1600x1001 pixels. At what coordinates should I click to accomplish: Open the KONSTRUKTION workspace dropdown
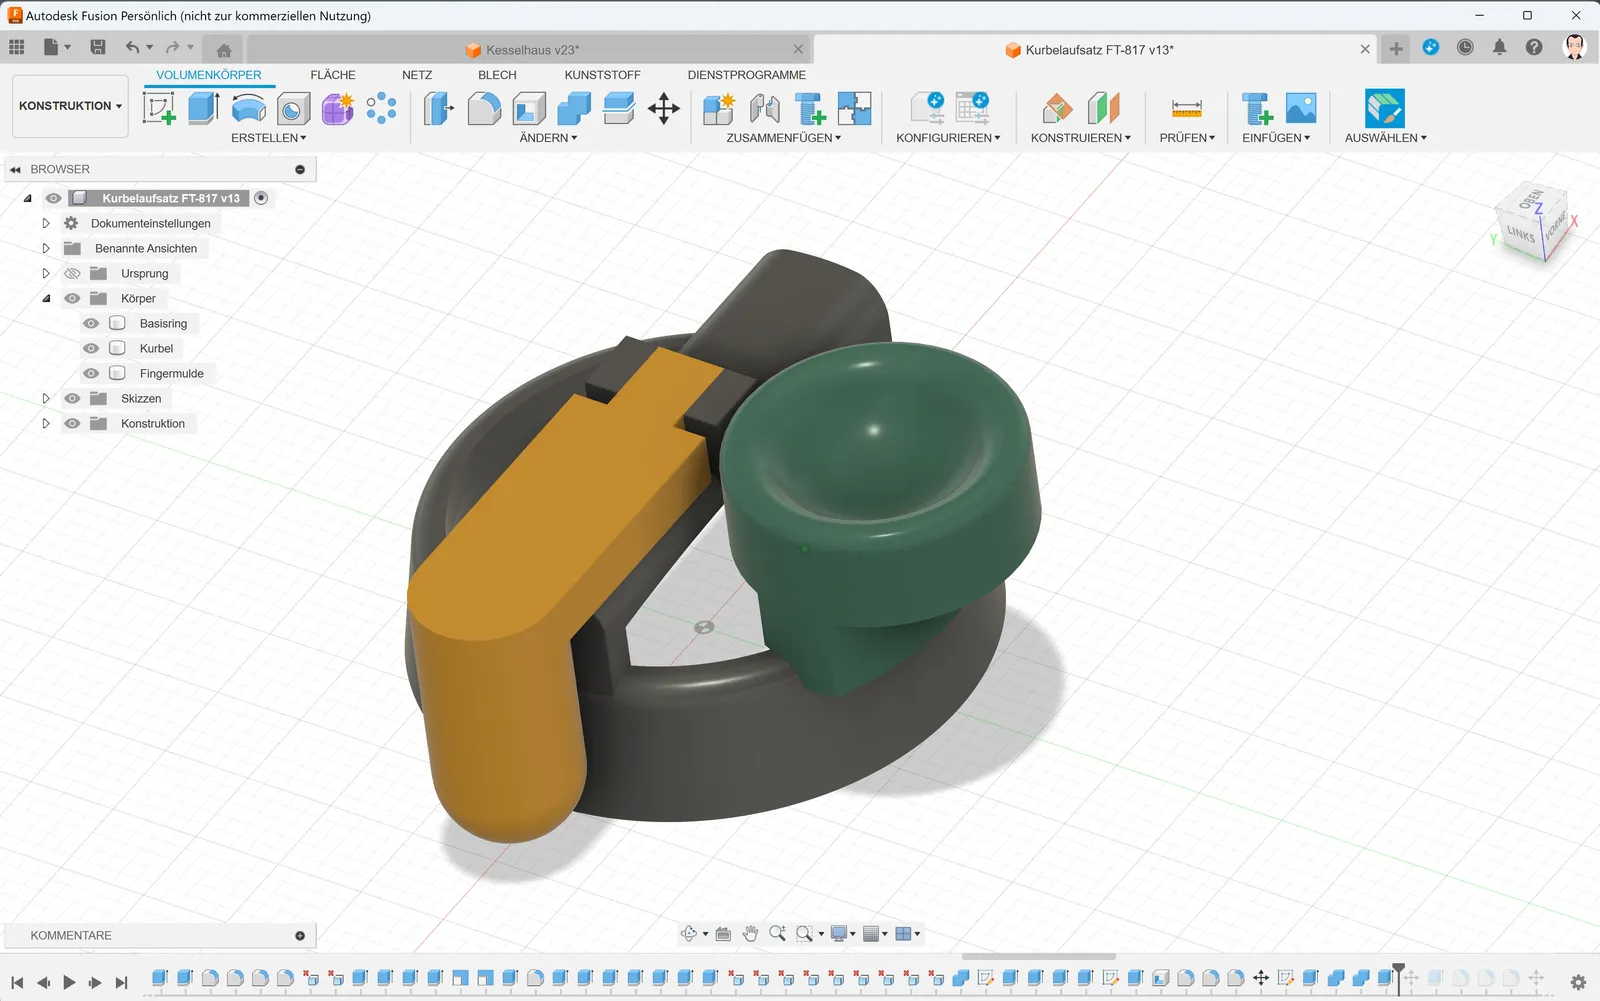[70, 106]
